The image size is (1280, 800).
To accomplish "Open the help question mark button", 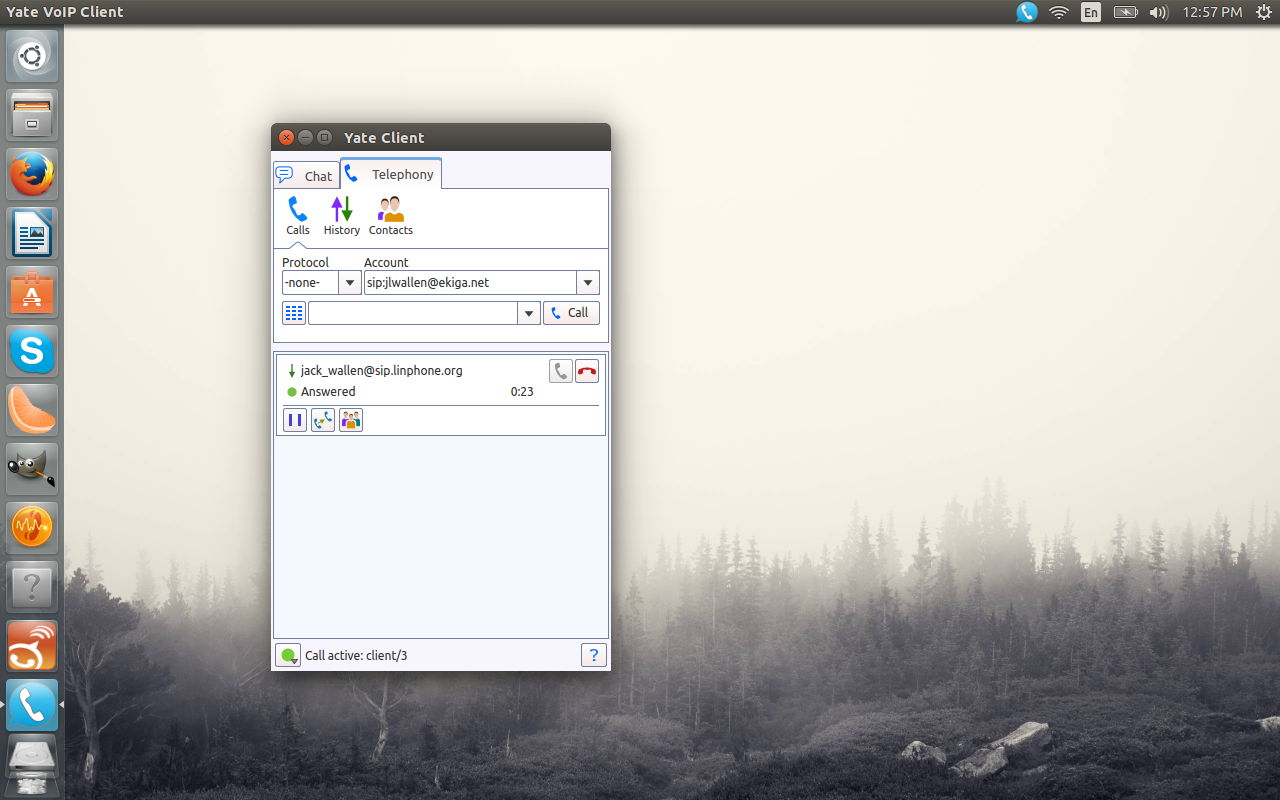I will (x=594, y=655).
